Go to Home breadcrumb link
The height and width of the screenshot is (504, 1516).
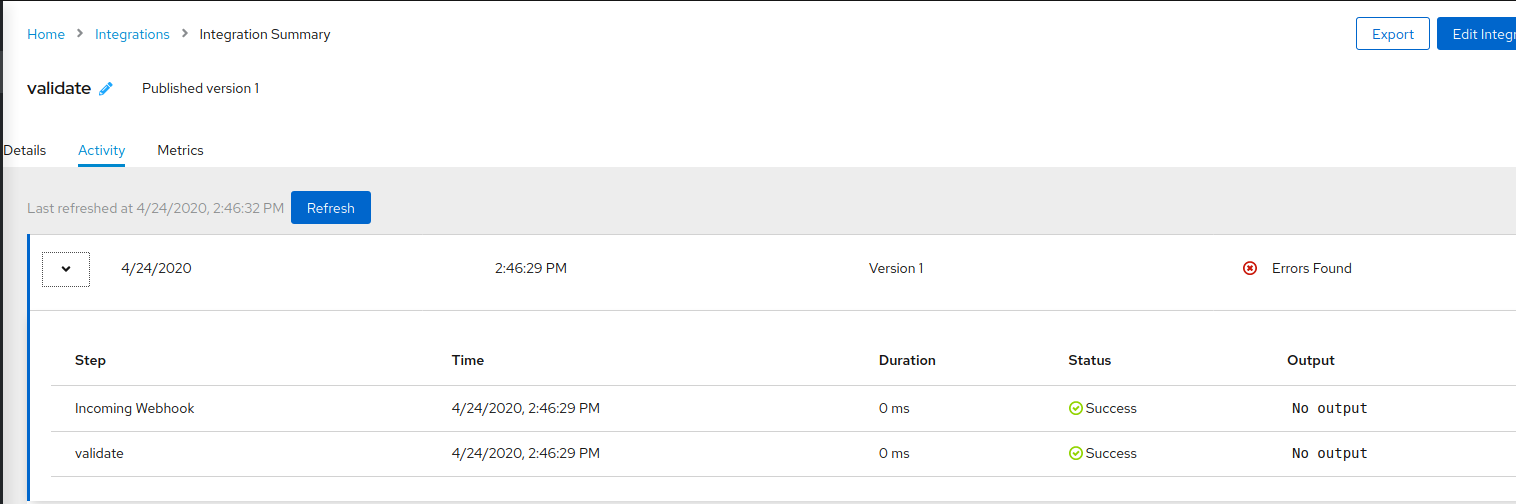tap(46, 34)
